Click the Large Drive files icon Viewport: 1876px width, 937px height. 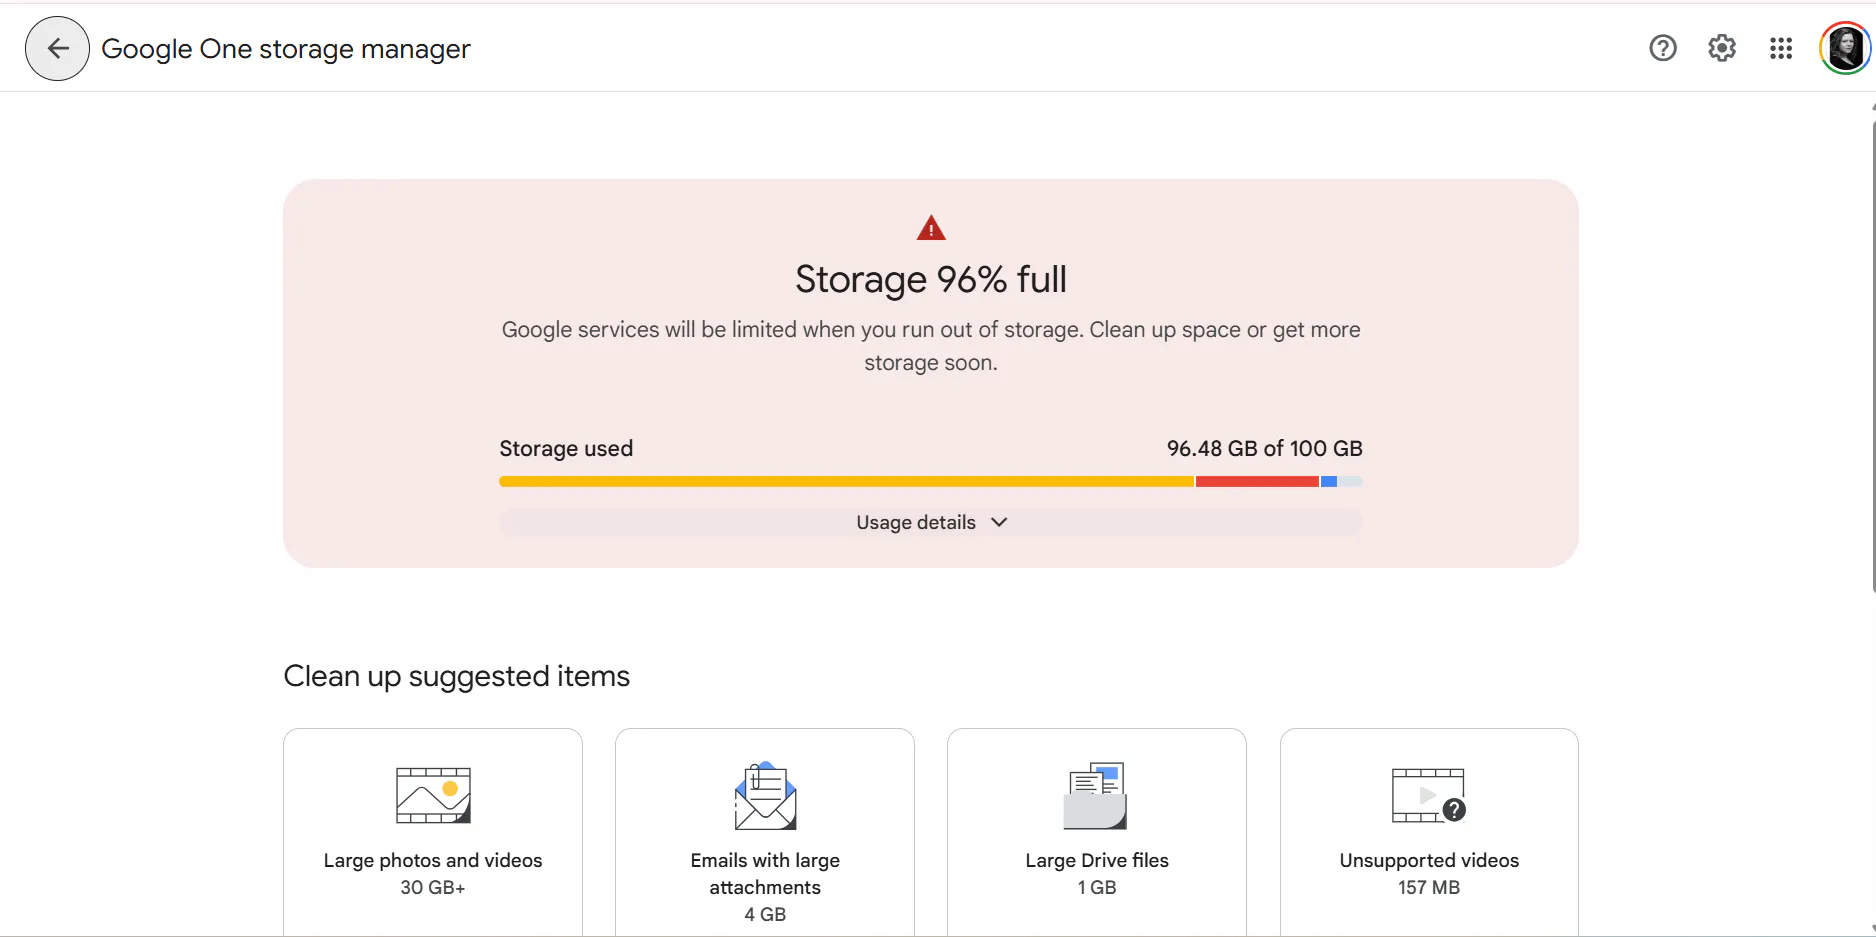click(x=1096, y=796)
